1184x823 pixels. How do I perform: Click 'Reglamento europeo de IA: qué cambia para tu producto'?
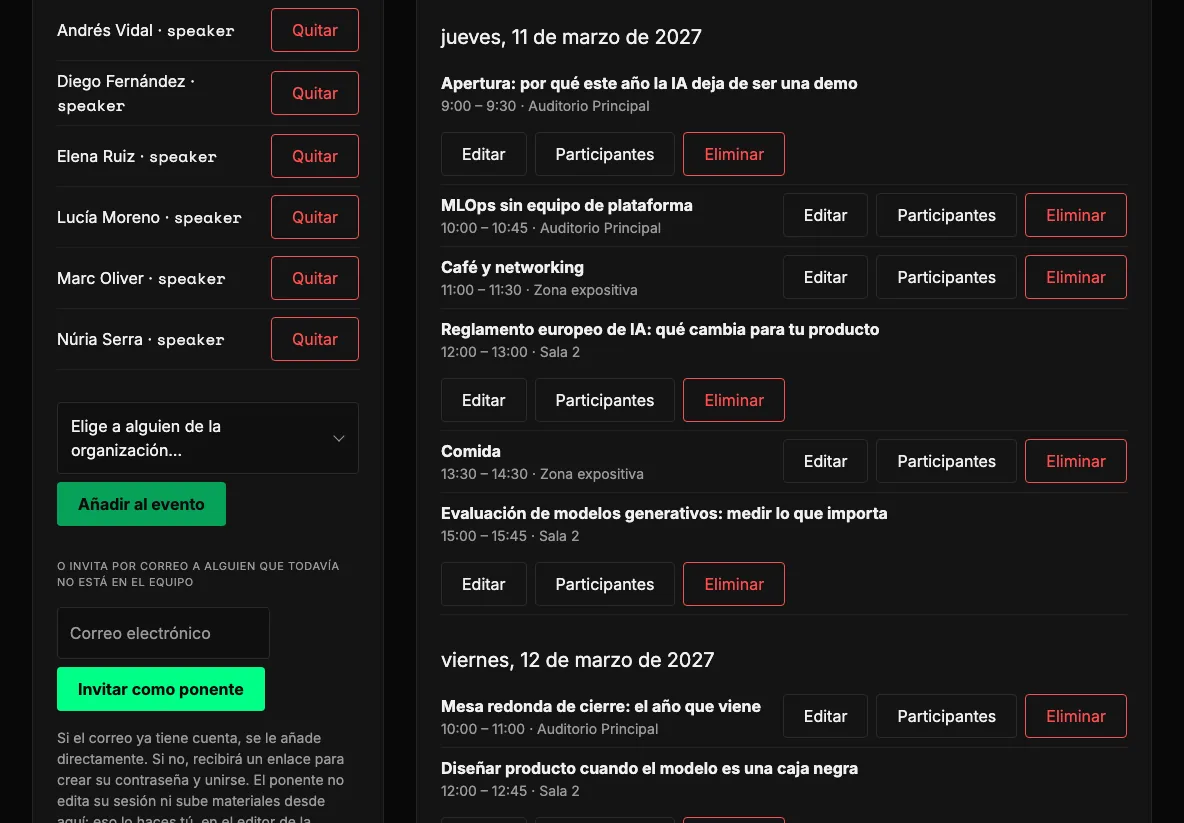pyautogui.click(x=660, y=329)
